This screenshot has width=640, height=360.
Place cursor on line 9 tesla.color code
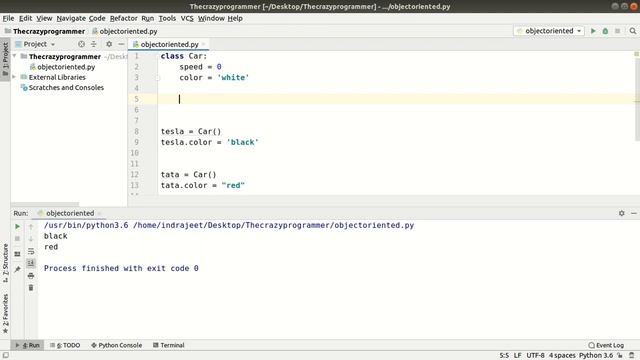(209, 142)
